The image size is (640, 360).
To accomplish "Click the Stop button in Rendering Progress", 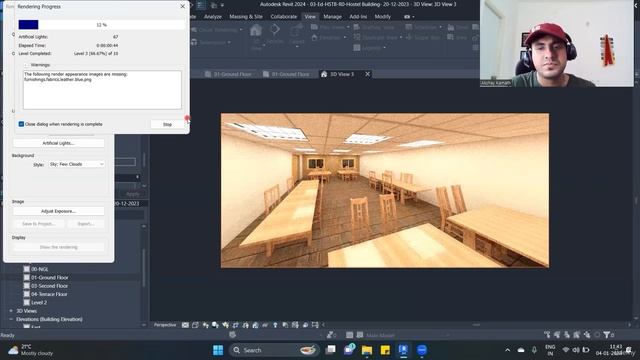I will [167, 124].
